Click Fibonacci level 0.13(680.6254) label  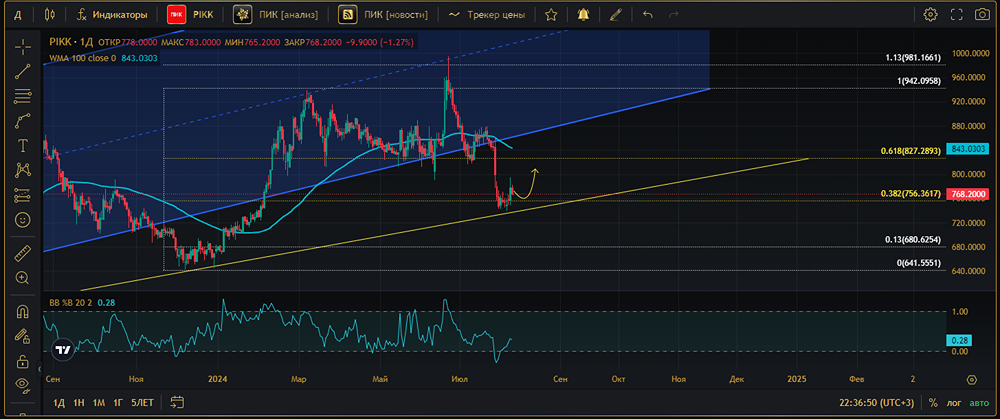tap(913, 240)
